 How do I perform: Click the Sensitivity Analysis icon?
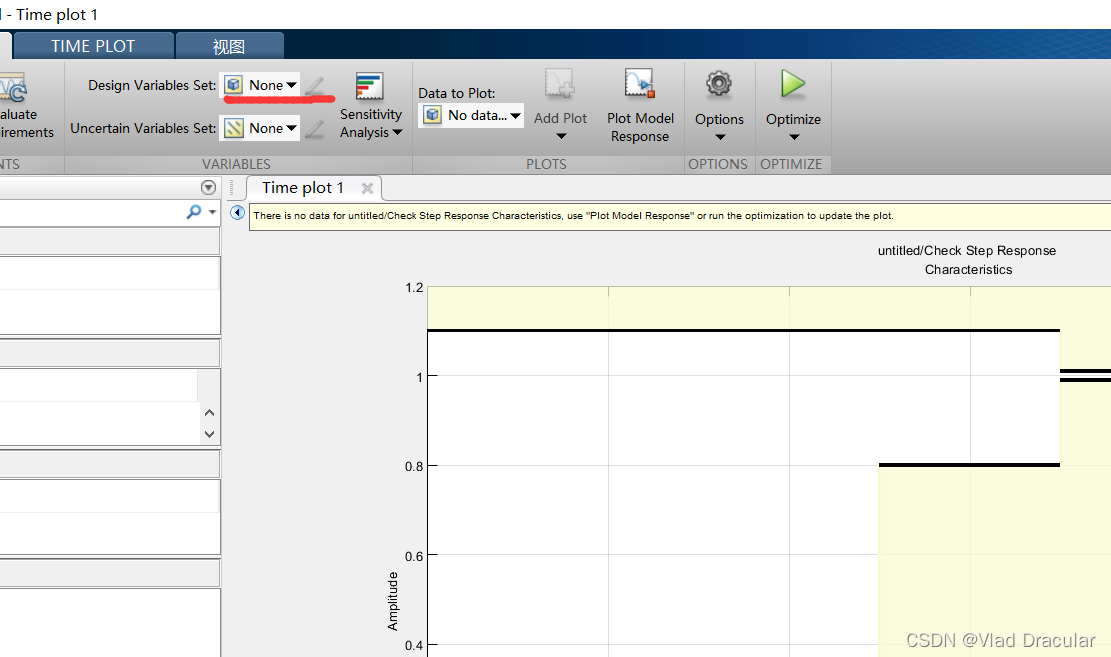pyautogui.click(x=369, y=86)
